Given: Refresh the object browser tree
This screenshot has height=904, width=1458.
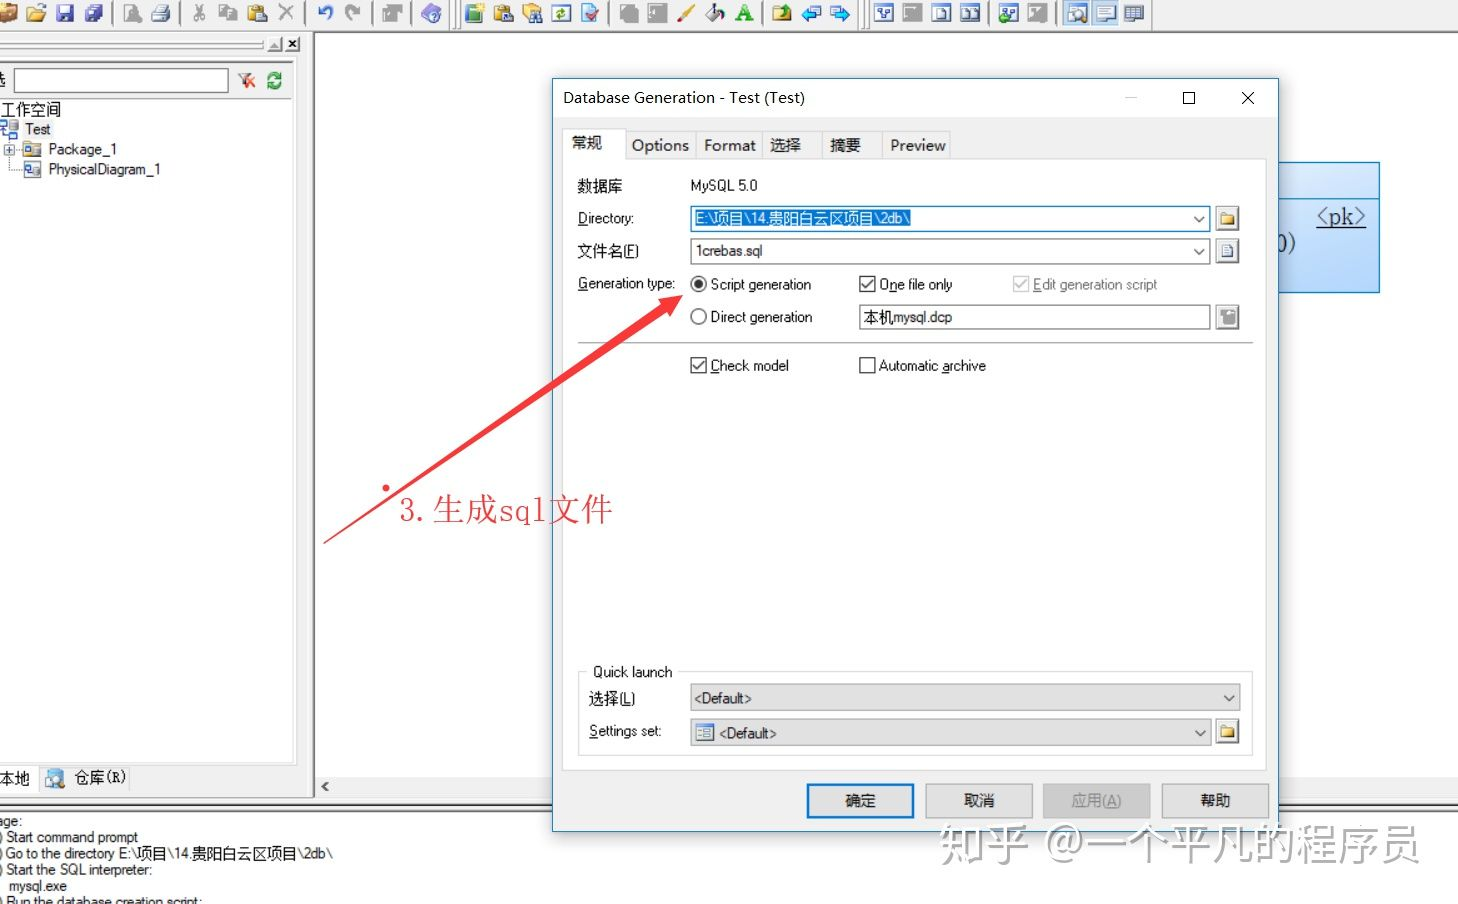Looking at the screenshot, I should point(274,80).
